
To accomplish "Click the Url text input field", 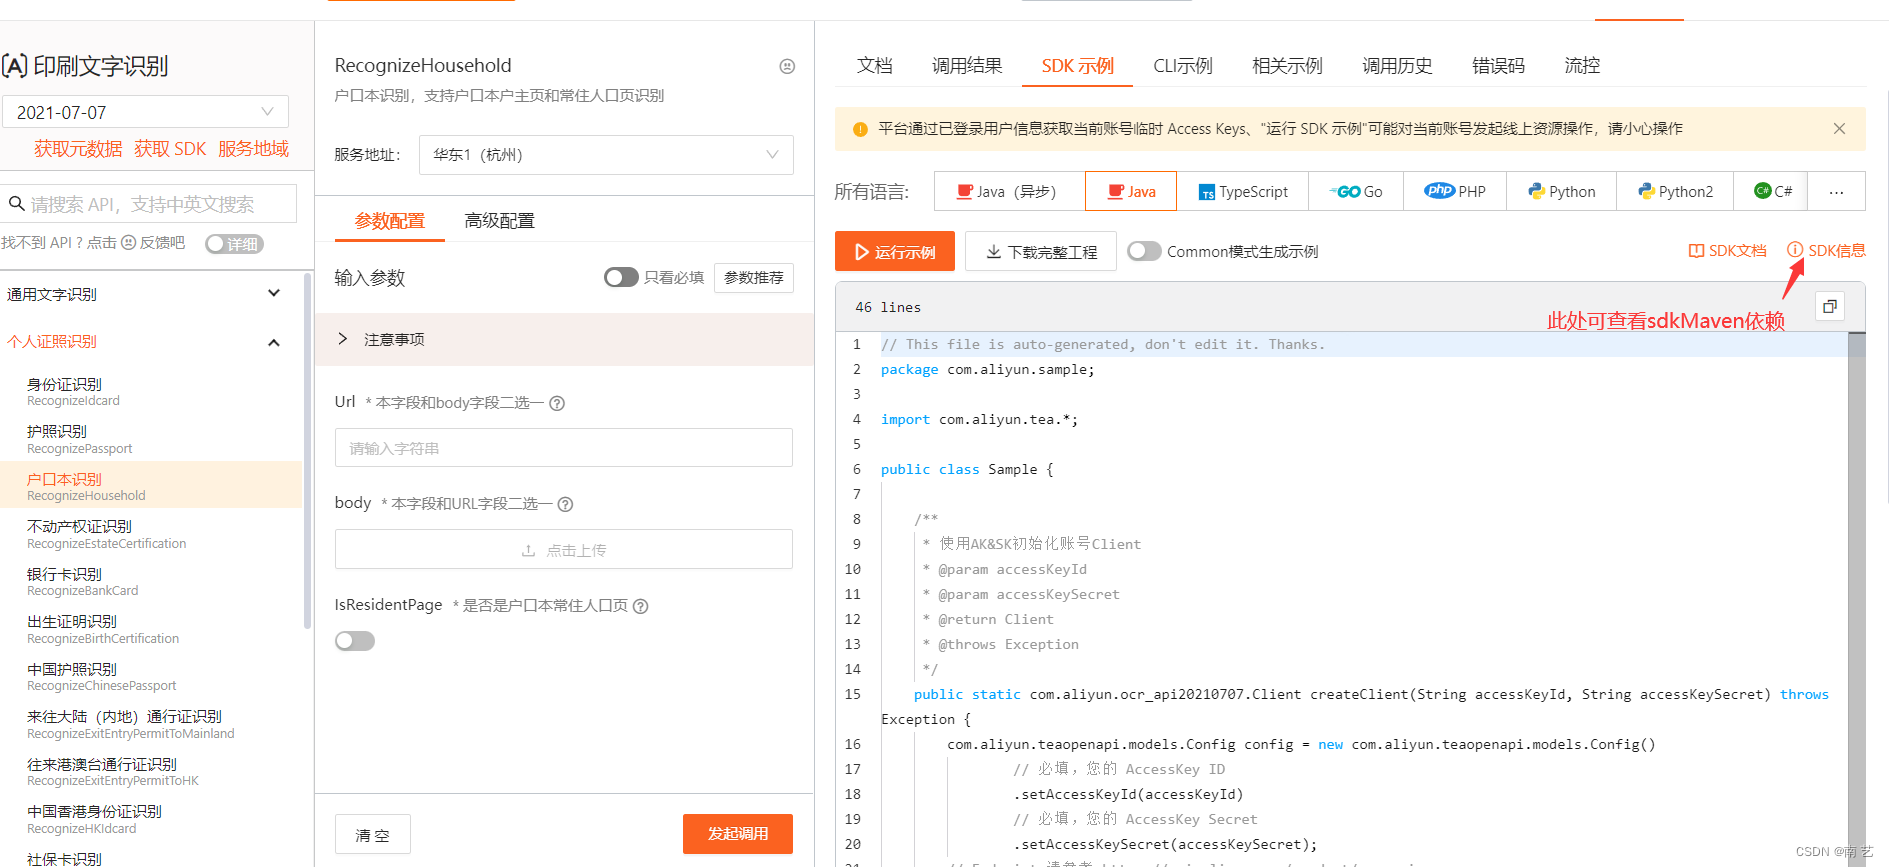I will pos(564,448).
